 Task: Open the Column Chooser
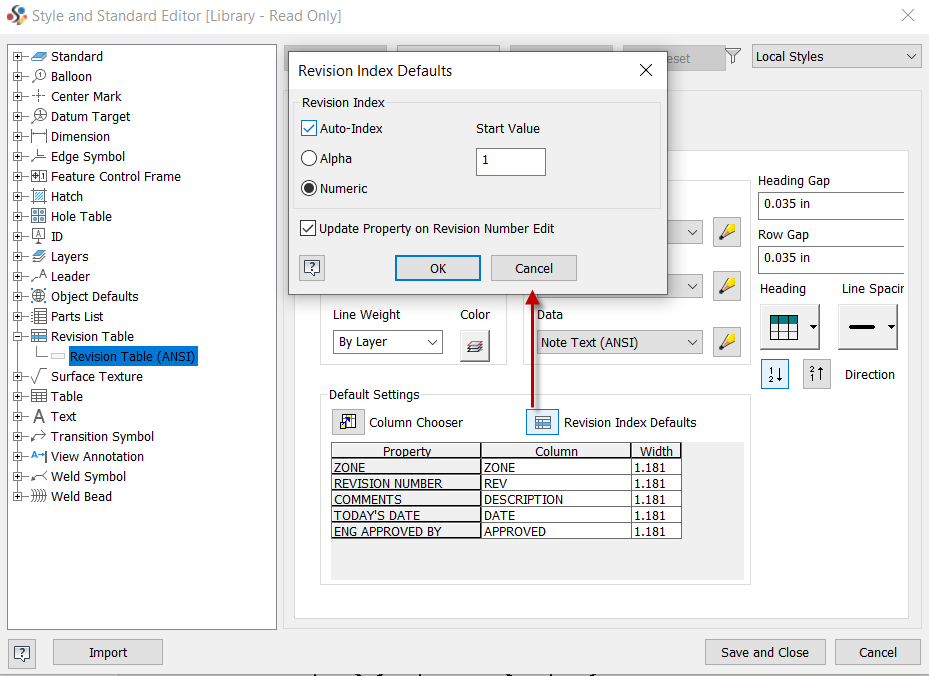[x=348, y=421]
